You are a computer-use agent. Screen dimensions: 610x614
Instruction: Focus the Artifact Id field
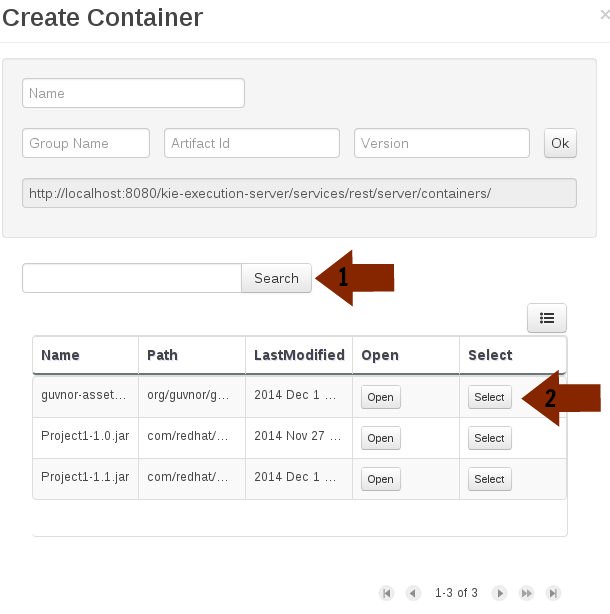(x=252, y=143)
